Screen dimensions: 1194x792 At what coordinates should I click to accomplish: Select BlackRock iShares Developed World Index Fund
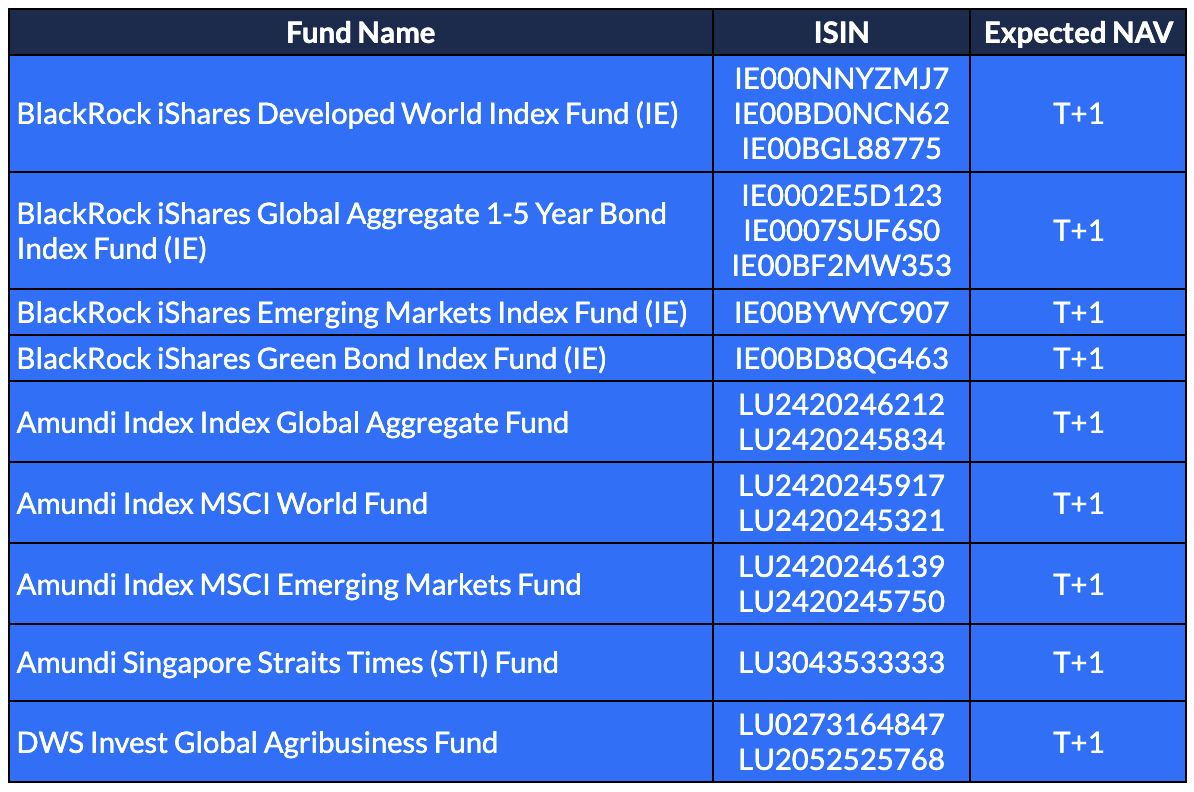coord(348,114)
